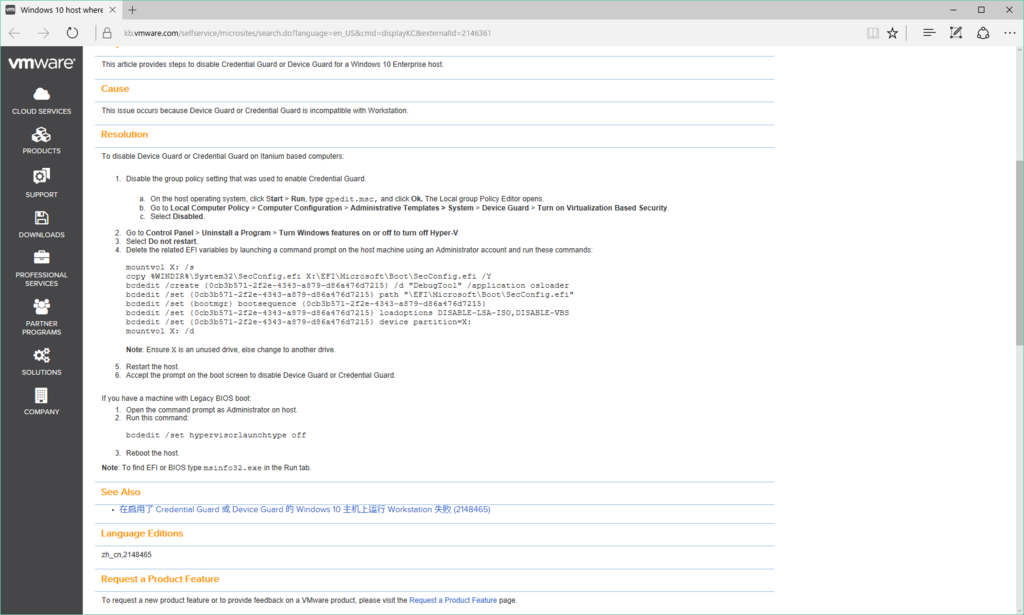
Task: Click the 'device partition=X:' command line
Action: pyautogui.click(x=298, y=322)
